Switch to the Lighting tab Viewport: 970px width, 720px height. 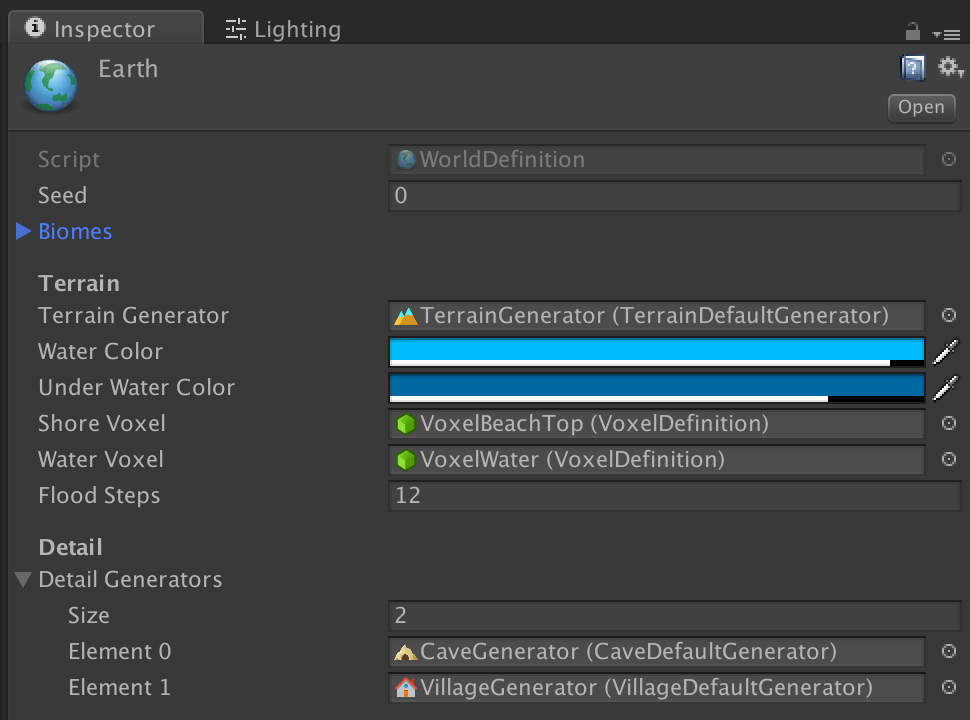point(283,29)
